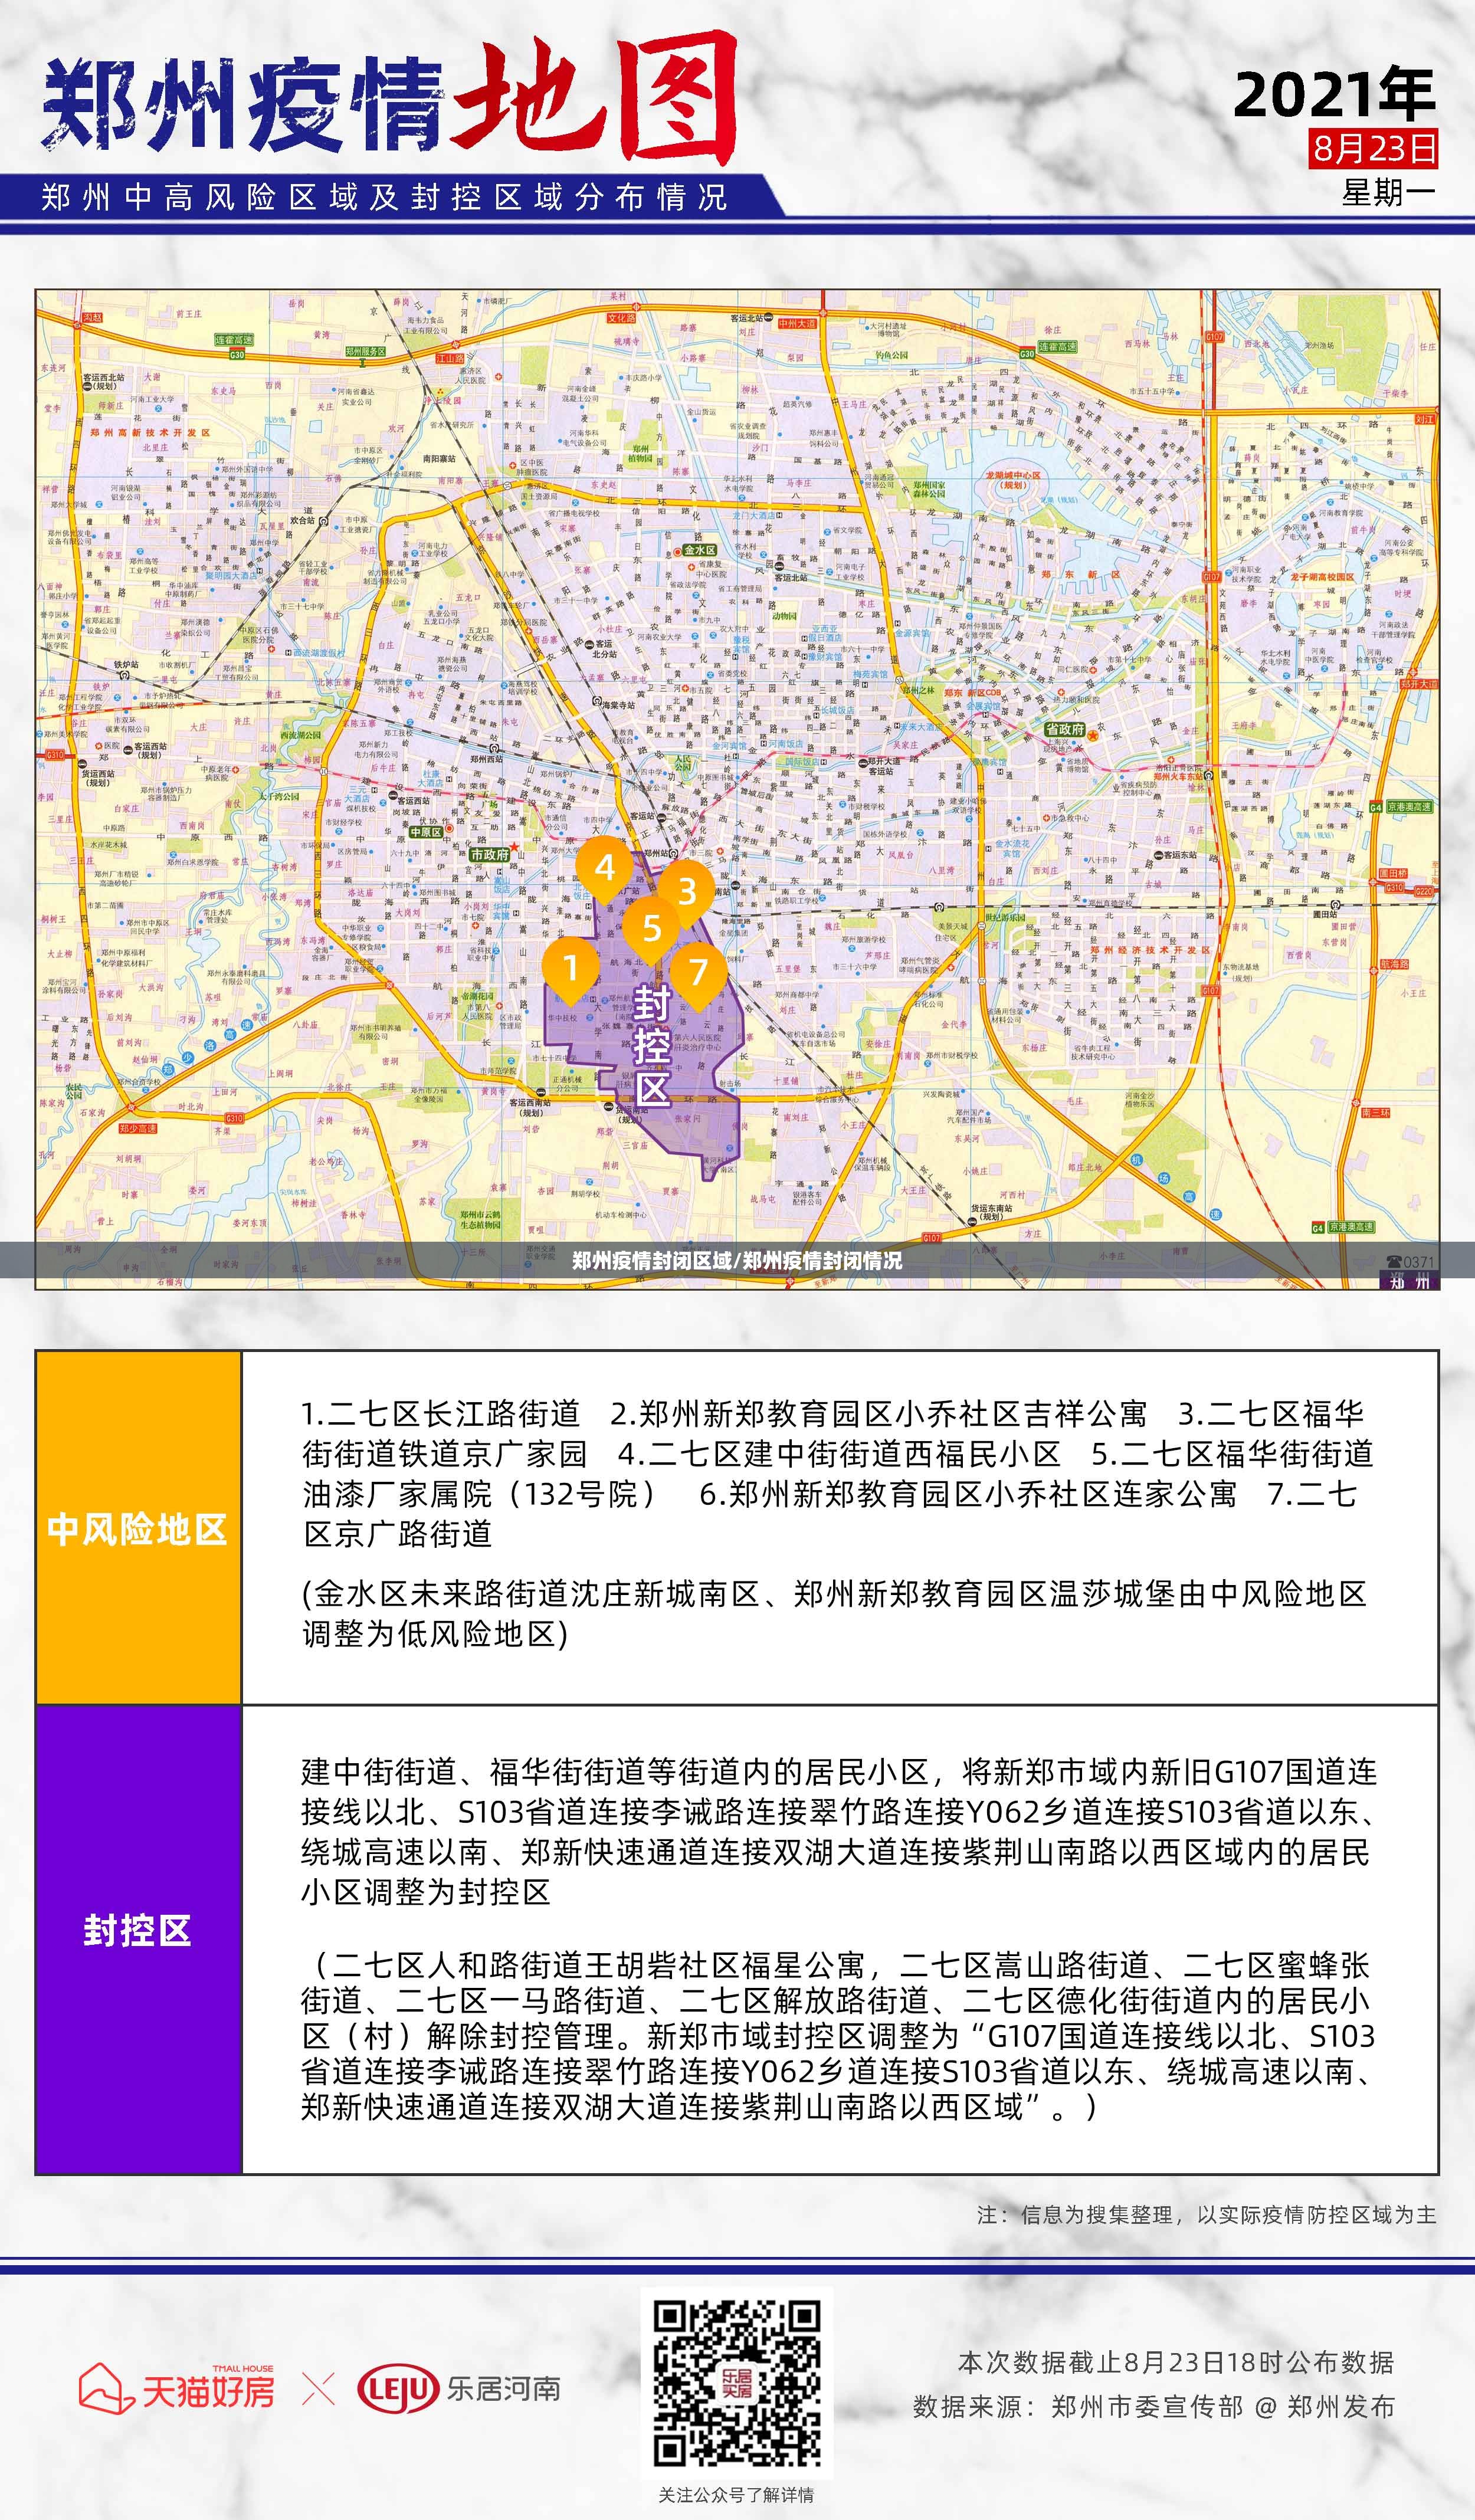Click orange map marker number 1
Viewport: 1475px width, 2520px height.
[x=570, y=967]
